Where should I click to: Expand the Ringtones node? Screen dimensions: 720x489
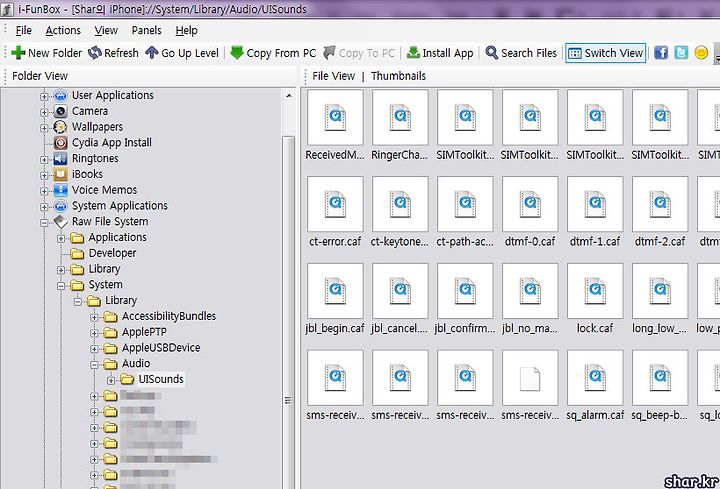click(44, 159)
